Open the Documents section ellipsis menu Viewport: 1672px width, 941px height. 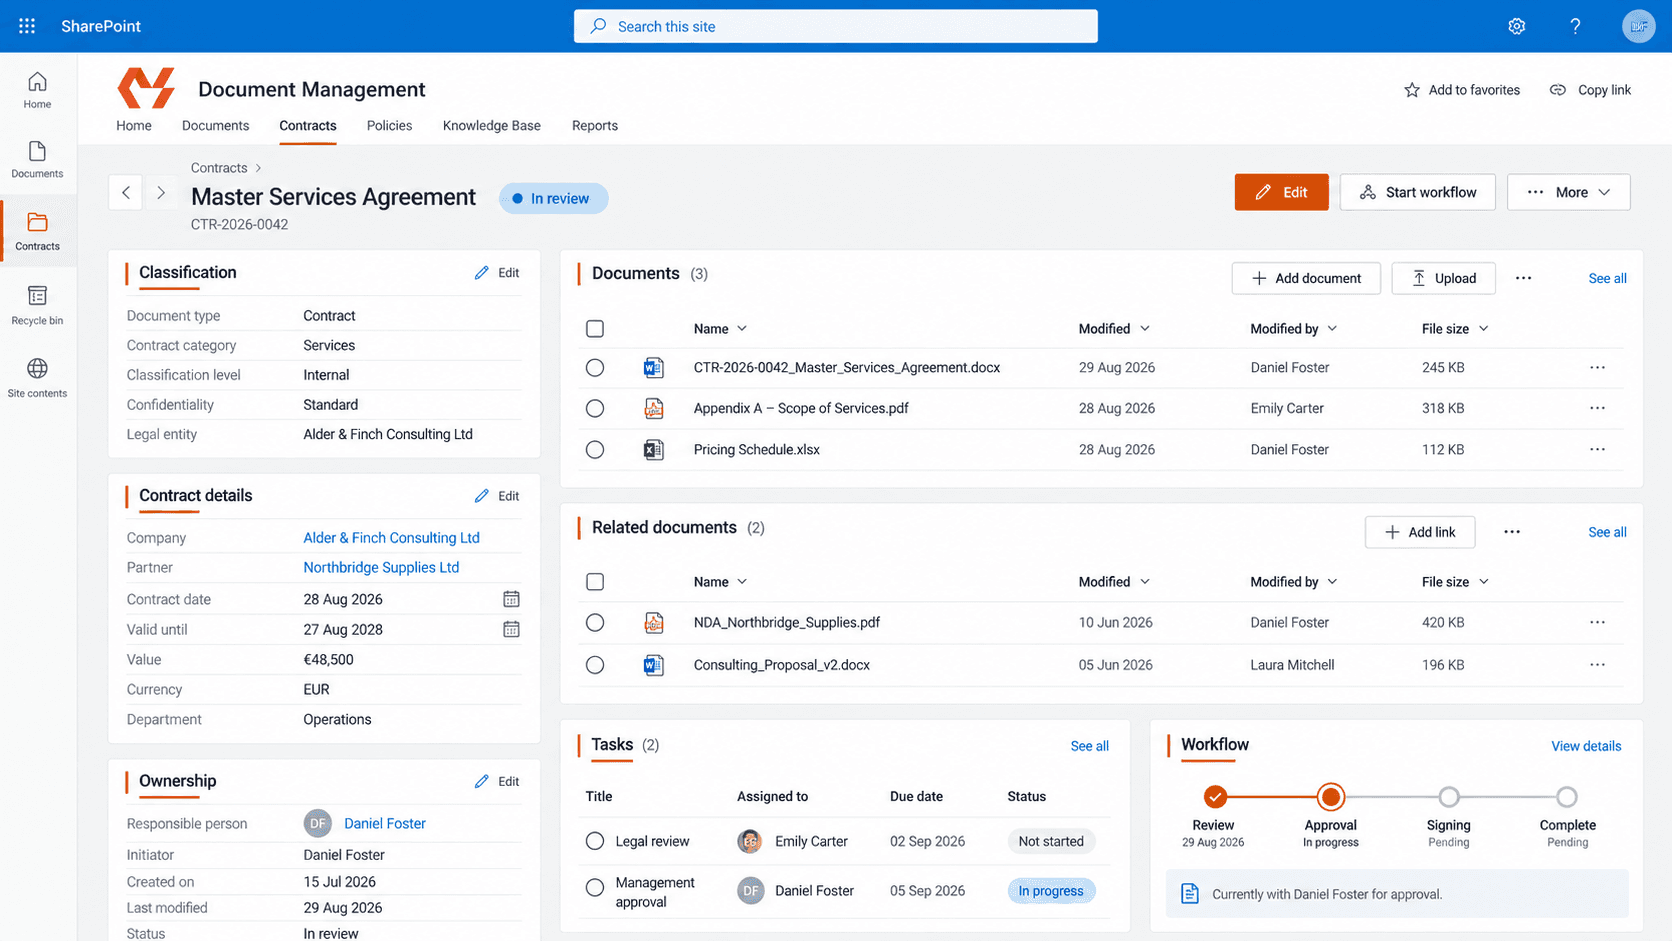(x=1523, y=278)
